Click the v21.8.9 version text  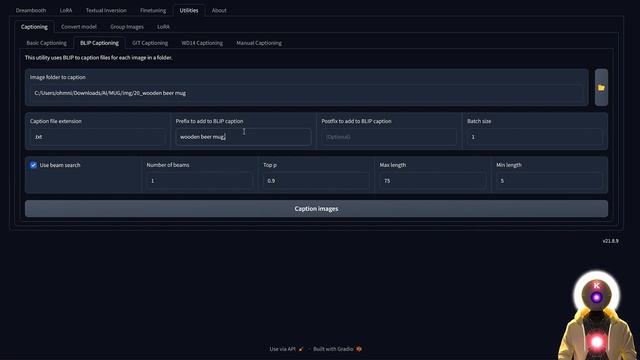tap(610, 241)
